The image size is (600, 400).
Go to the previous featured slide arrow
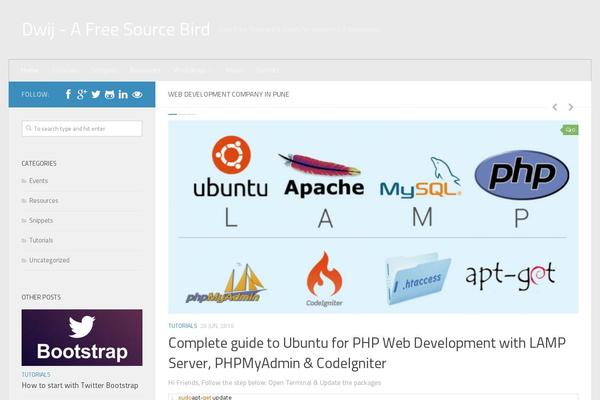(x=555, y=107)
